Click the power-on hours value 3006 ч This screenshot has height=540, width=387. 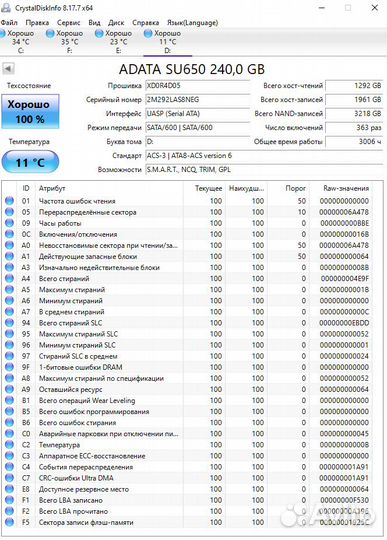tap(354, 142)
